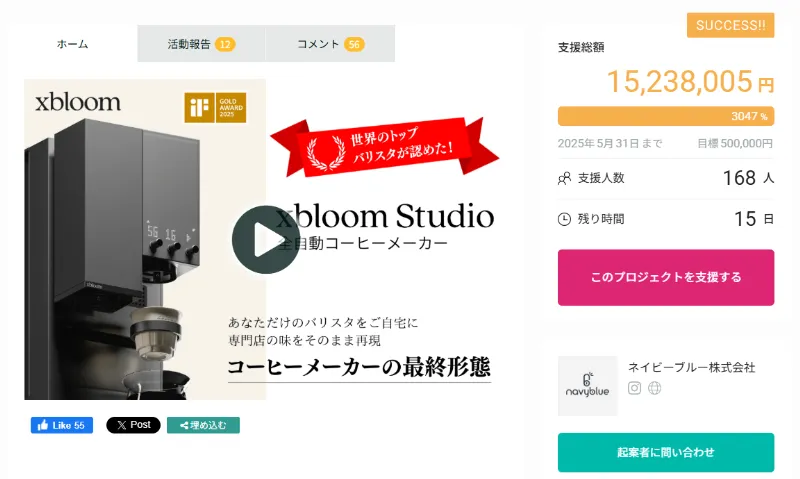Click 起案者に問い合わせ button

coord(666,452)
